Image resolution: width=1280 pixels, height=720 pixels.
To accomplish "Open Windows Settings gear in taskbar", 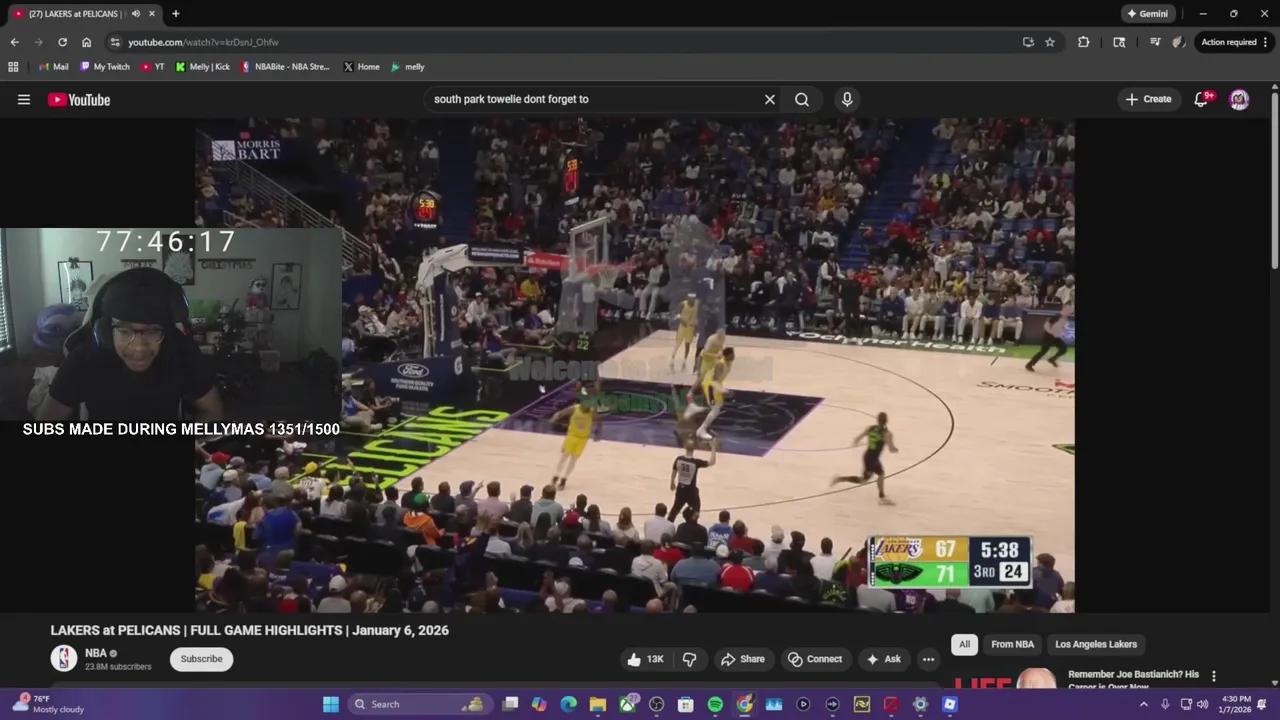I will click(x=920, y=704).
